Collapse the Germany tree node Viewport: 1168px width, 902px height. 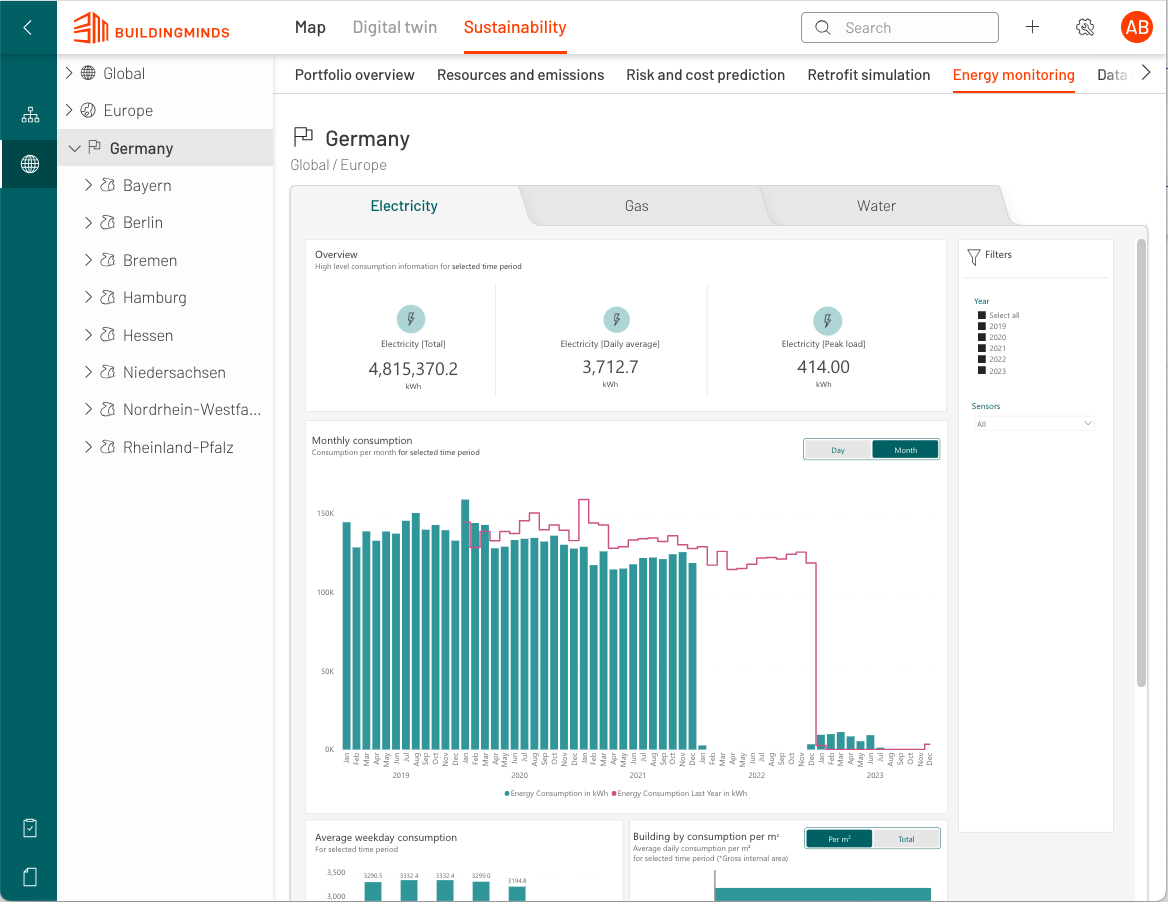point(74,148)
